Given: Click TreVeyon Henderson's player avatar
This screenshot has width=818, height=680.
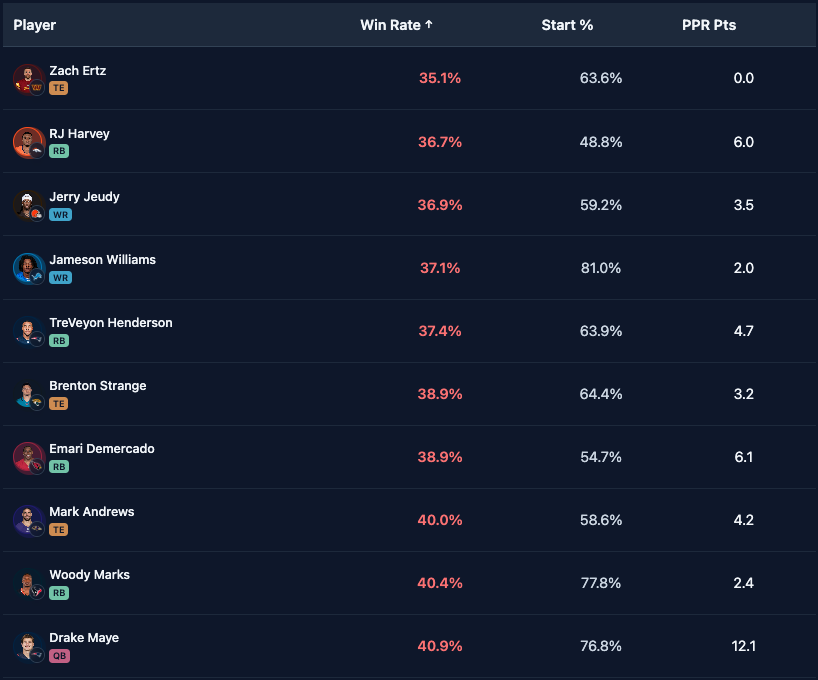Looking at the screenshot, I should click(28, 331).
